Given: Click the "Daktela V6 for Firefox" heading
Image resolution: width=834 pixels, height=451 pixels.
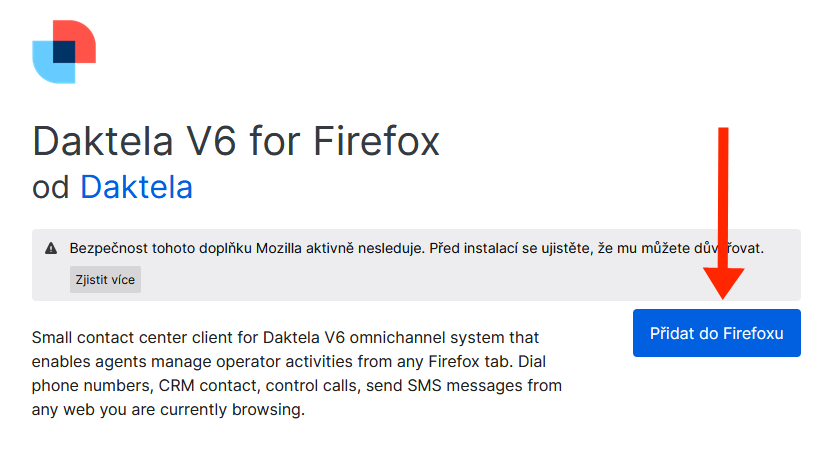Looking at the screenshot, I should pos(236,142).
